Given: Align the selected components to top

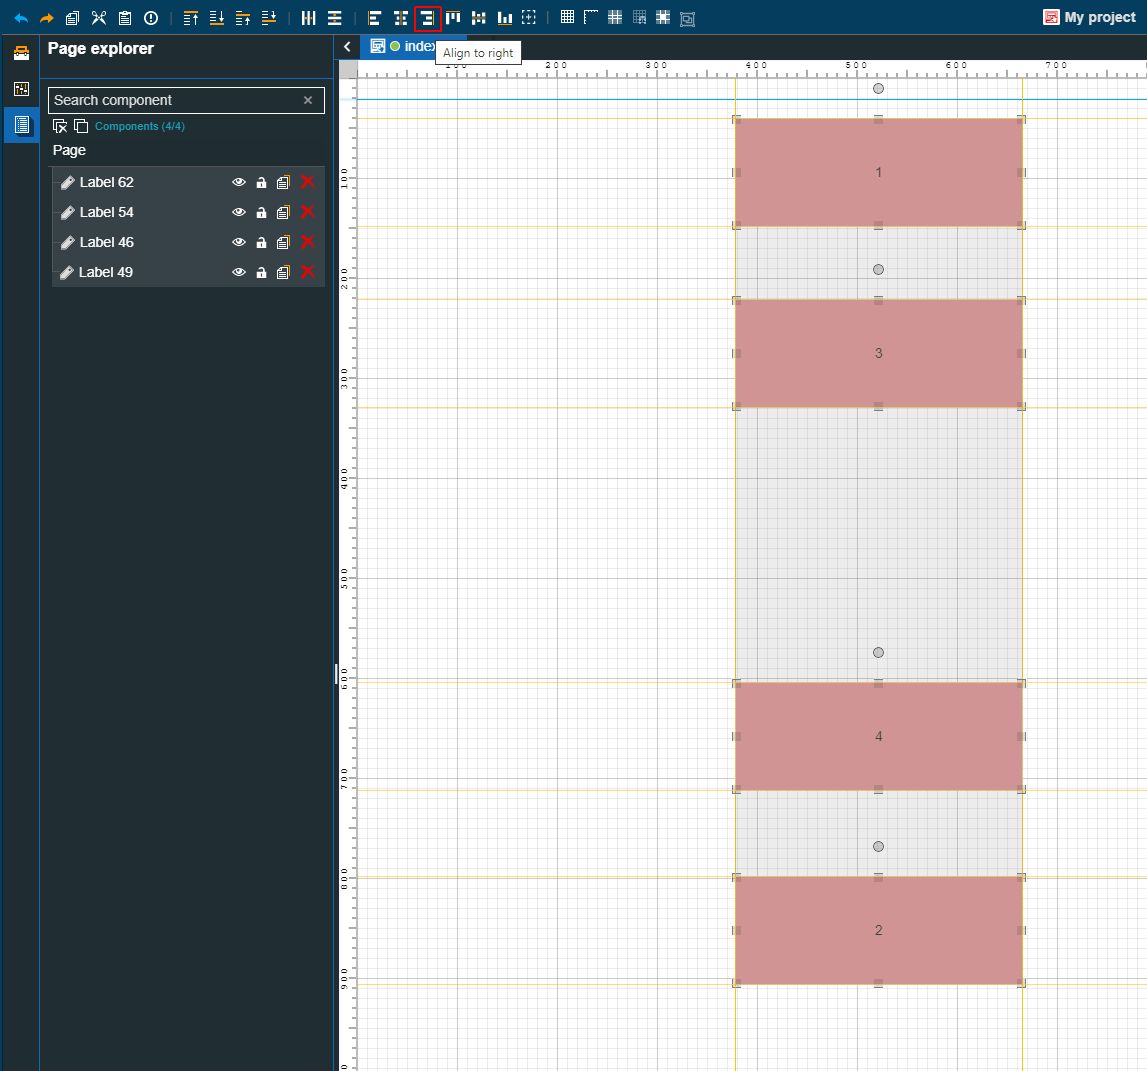Looking at the screenshot, I should 454,18.
